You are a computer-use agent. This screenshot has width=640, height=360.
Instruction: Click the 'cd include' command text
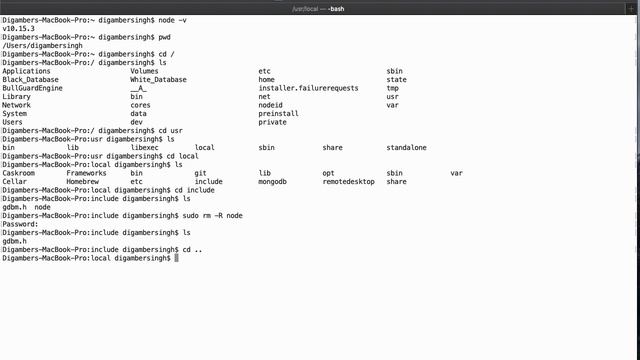coord(194,190)
